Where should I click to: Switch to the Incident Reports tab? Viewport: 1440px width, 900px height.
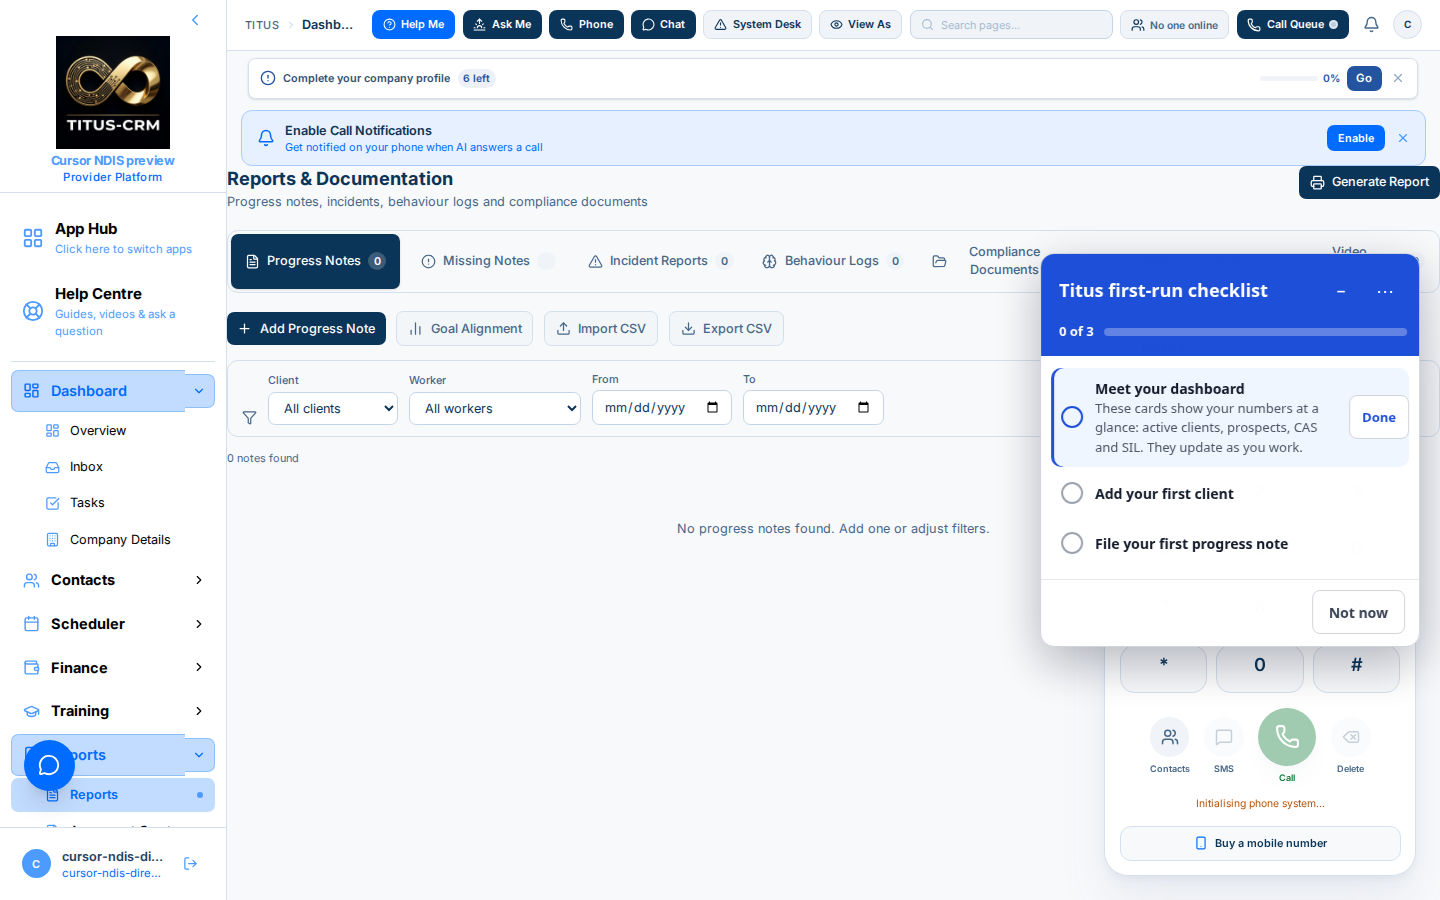(660, 261)
